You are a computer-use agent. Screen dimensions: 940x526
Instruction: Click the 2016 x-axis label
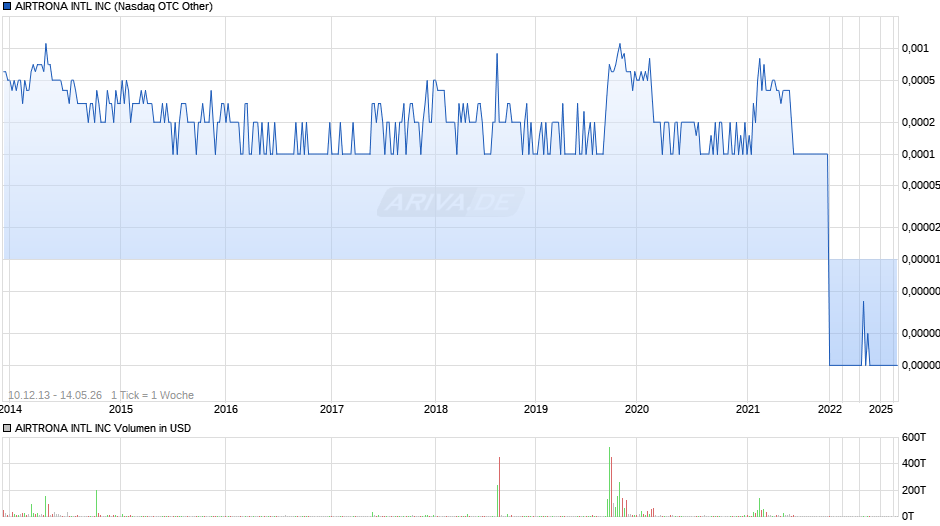226,409
